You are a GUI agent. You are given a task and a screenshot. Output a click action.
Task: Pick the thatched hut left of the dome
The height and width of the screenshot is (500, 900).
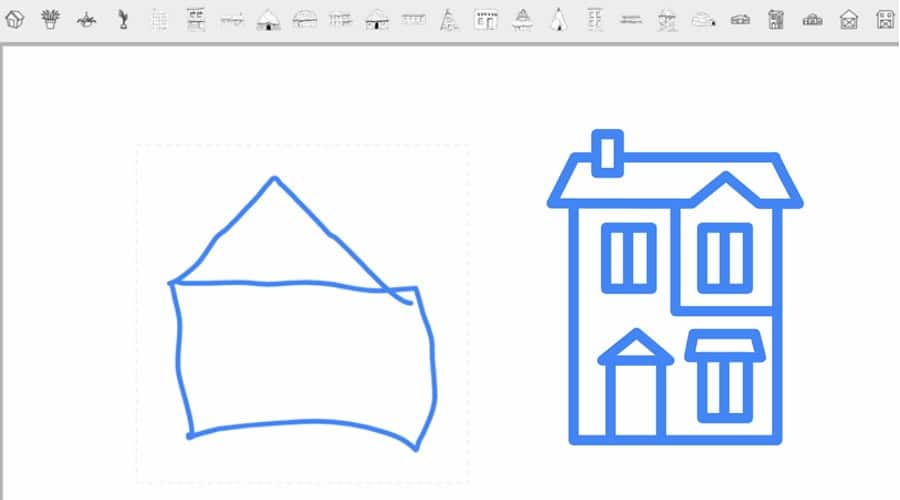[x=268, y=21]
